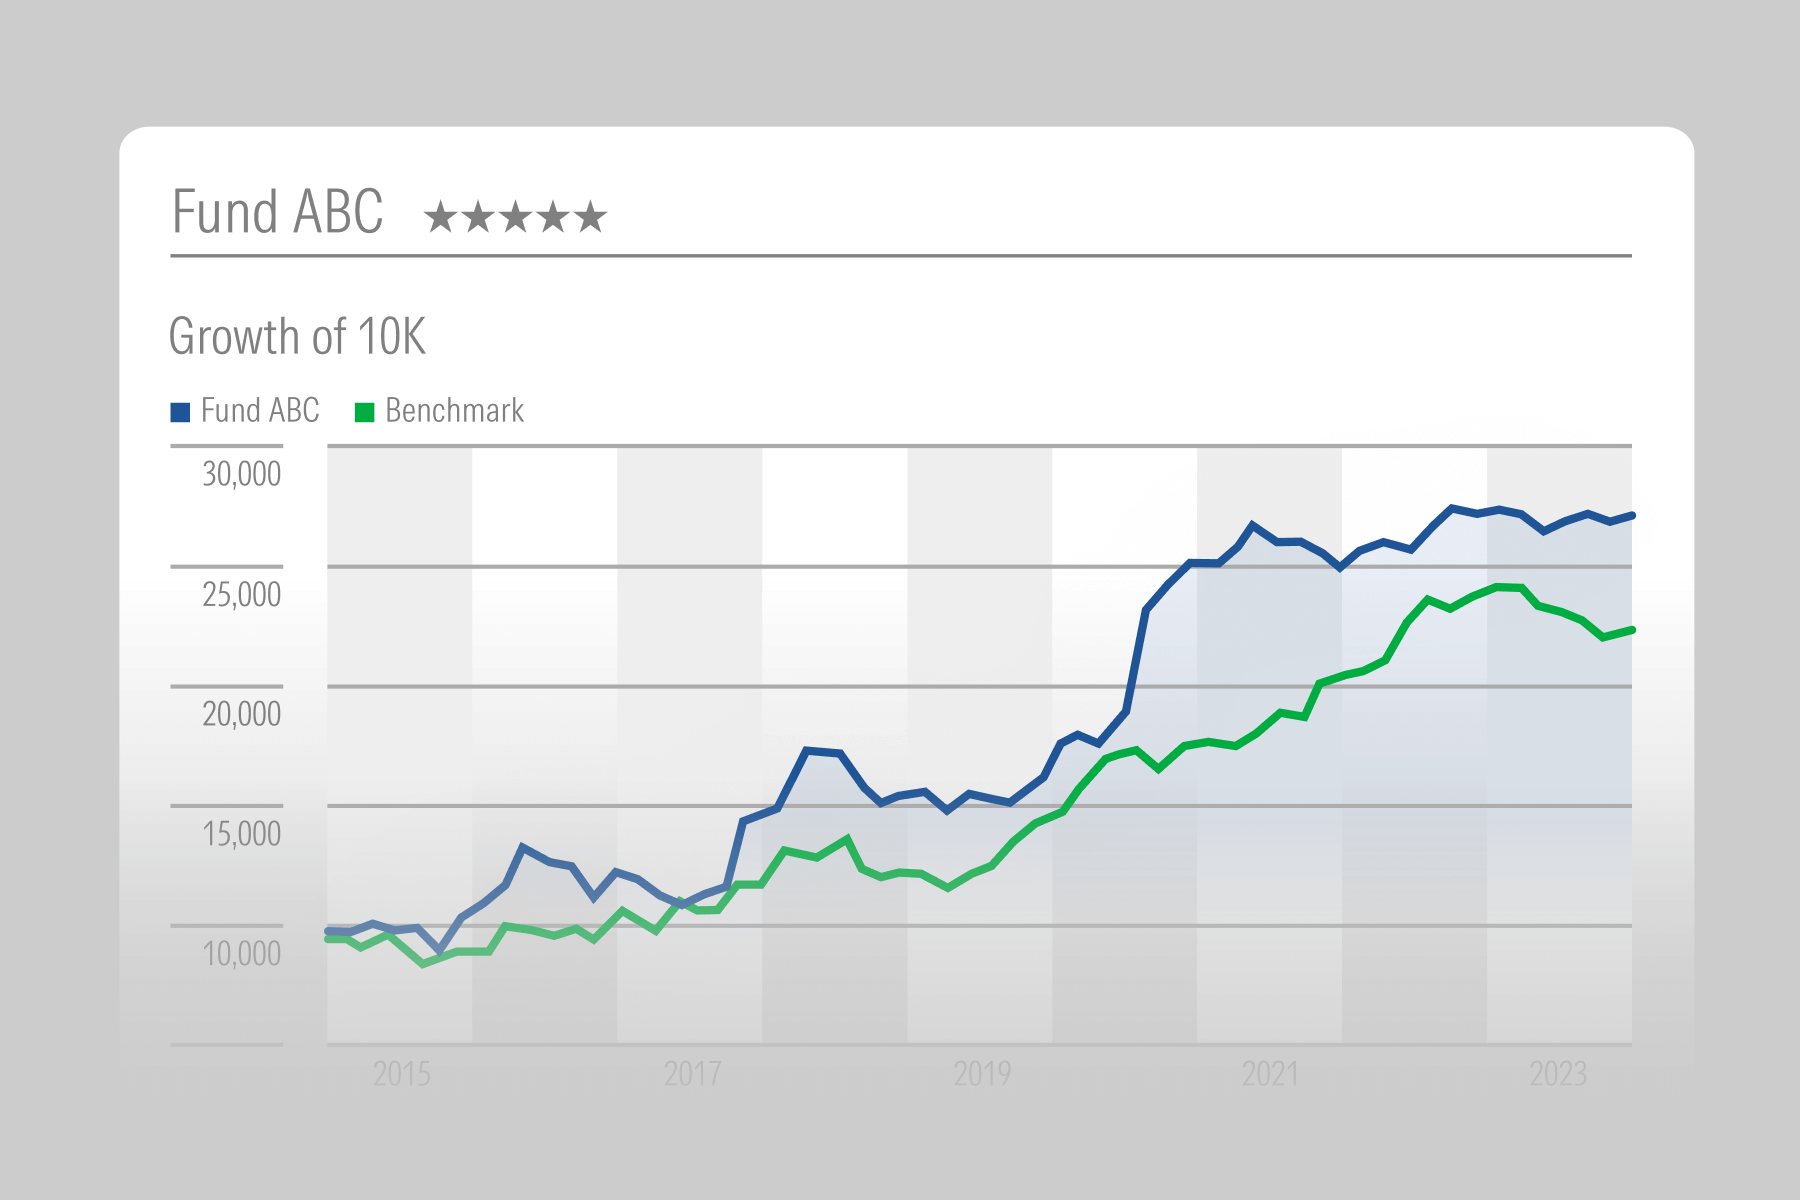Toggle the Benchmark series via its legend label
The height and width of the screenshot is (1200, 1800).
[x=454, y=411]
